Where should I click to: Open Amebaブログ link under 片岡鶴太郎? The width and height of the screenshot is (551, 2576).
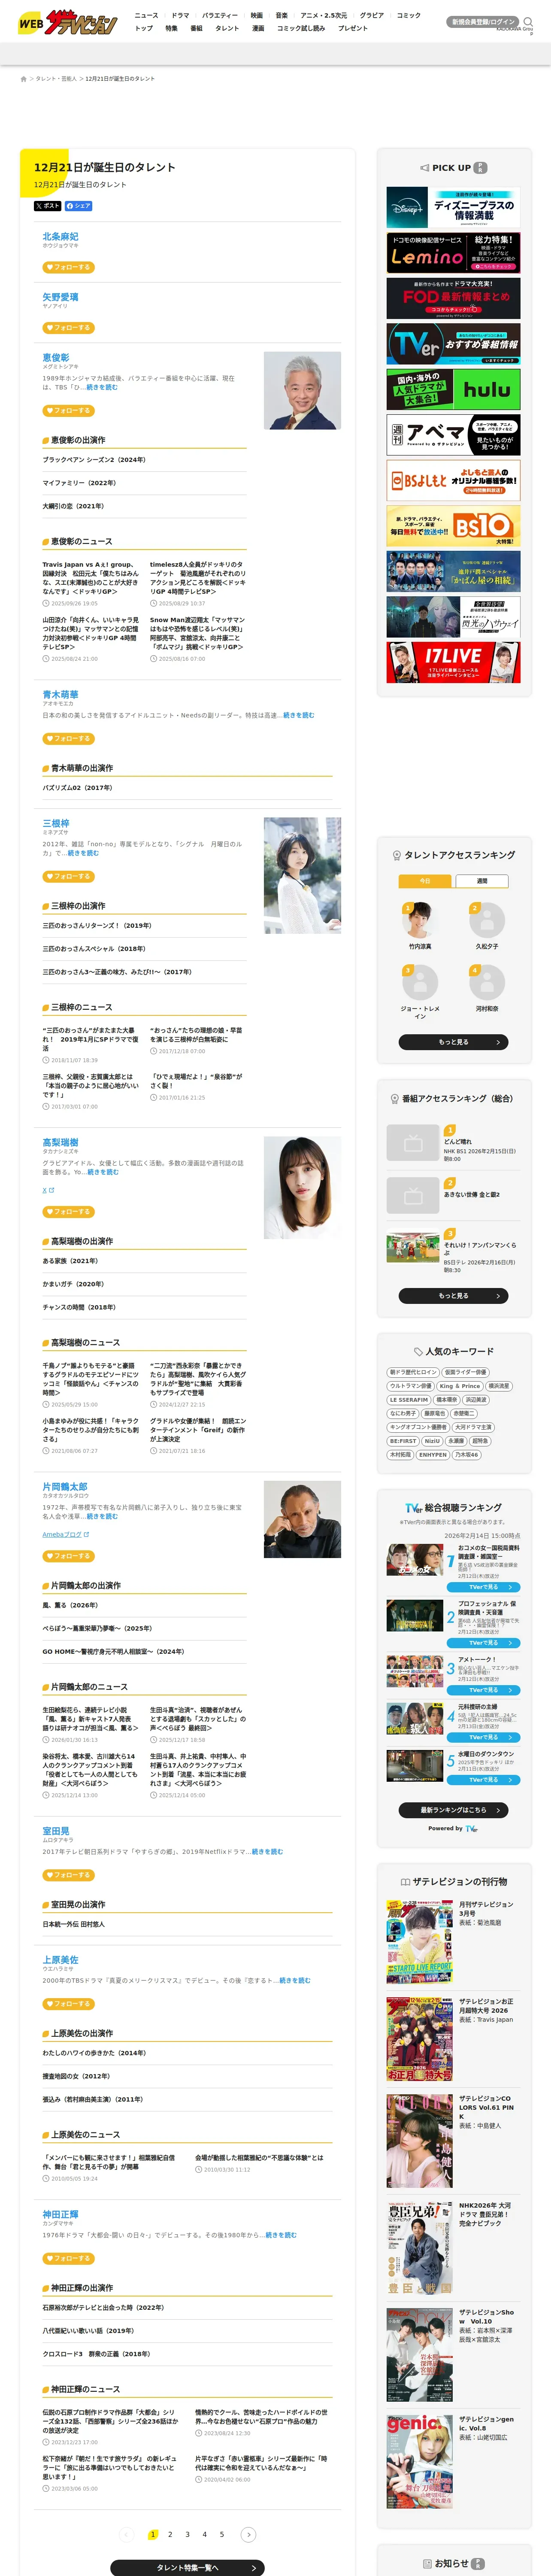[66, 1534]
